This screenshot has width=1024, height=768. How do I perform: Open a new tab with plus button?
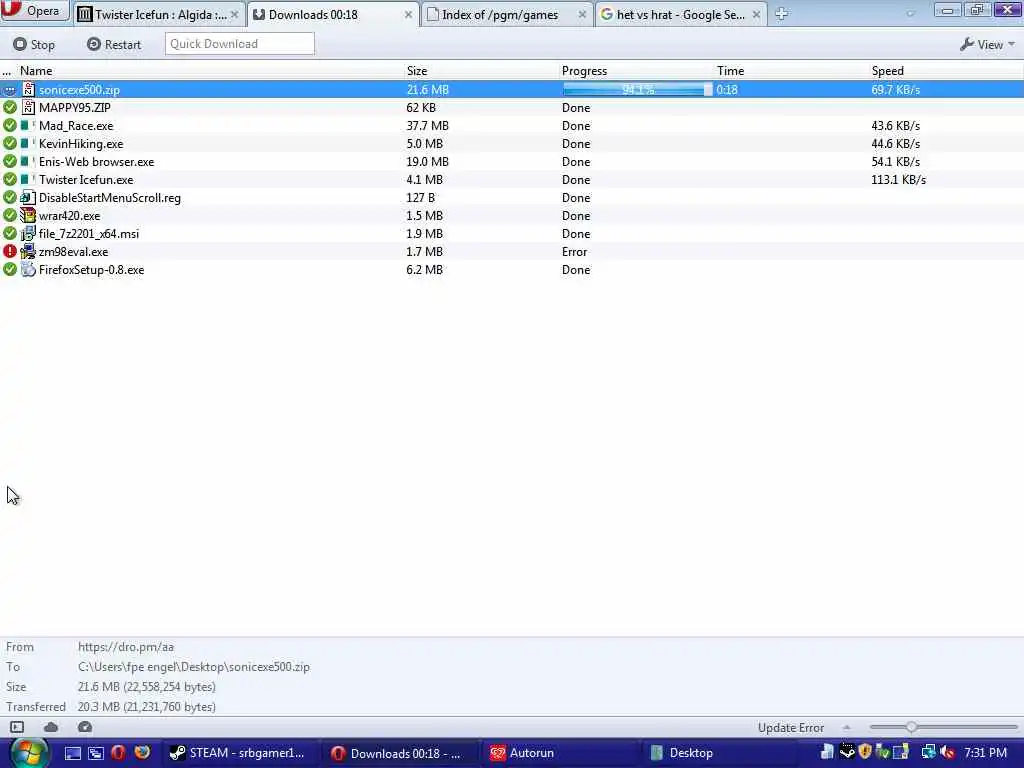[x=781, y=14]
